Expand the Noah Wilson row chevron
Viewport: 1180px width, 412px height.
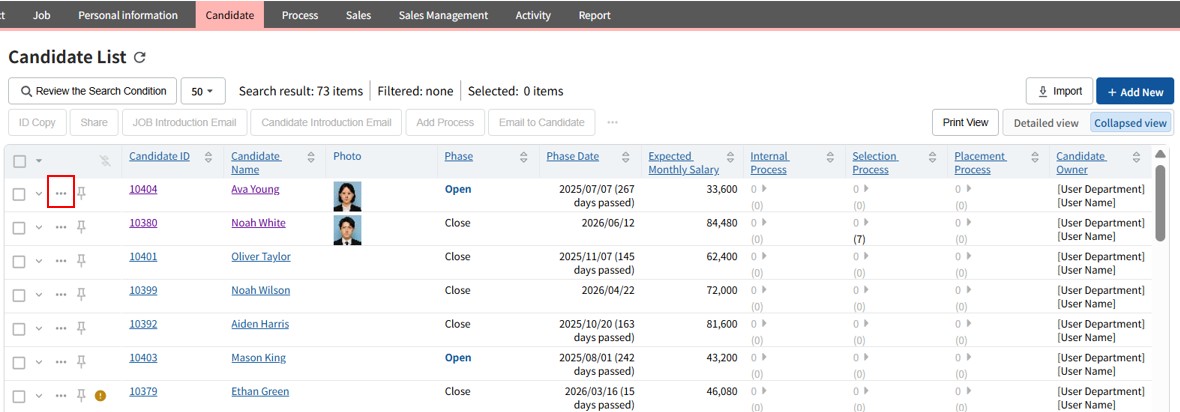[39, 294]
